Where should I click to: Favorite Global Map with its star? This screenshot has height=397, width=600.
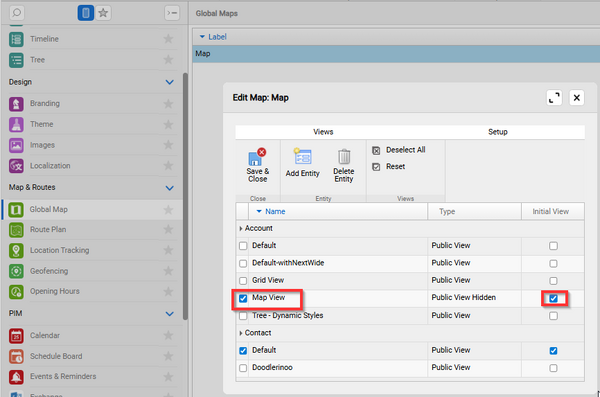[x=168, y=209]
